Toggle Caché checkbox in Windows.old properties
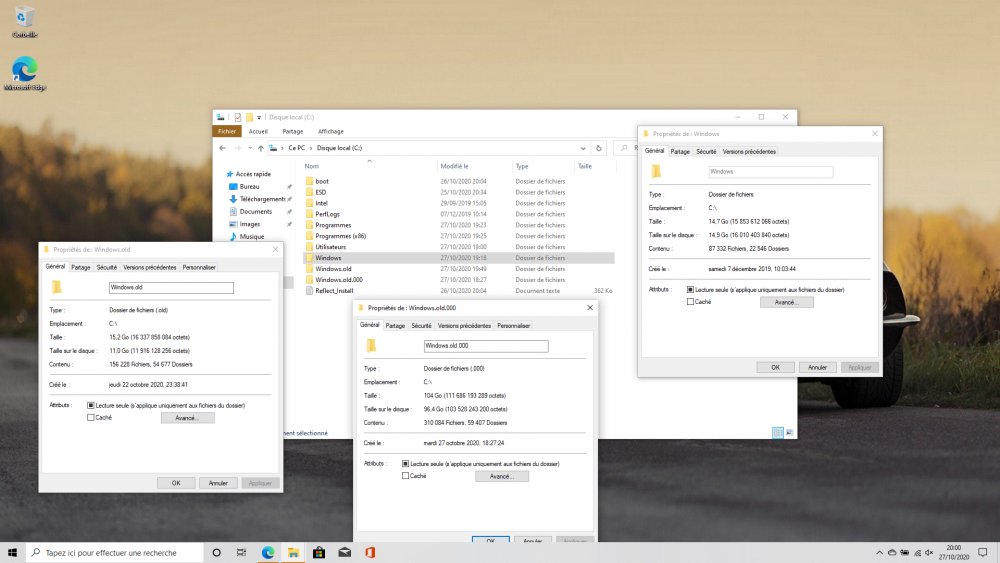Screen dimensions: 1000x563 [x=91, y=417]
